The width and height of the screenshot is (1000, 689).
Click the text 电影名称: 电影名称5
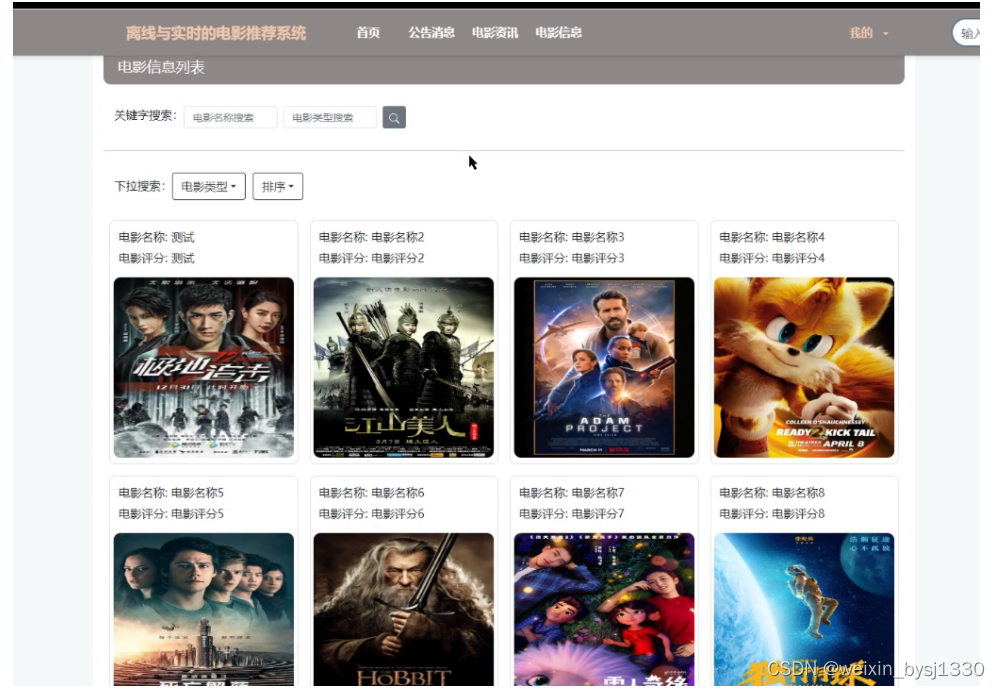(x=171, y=493)
